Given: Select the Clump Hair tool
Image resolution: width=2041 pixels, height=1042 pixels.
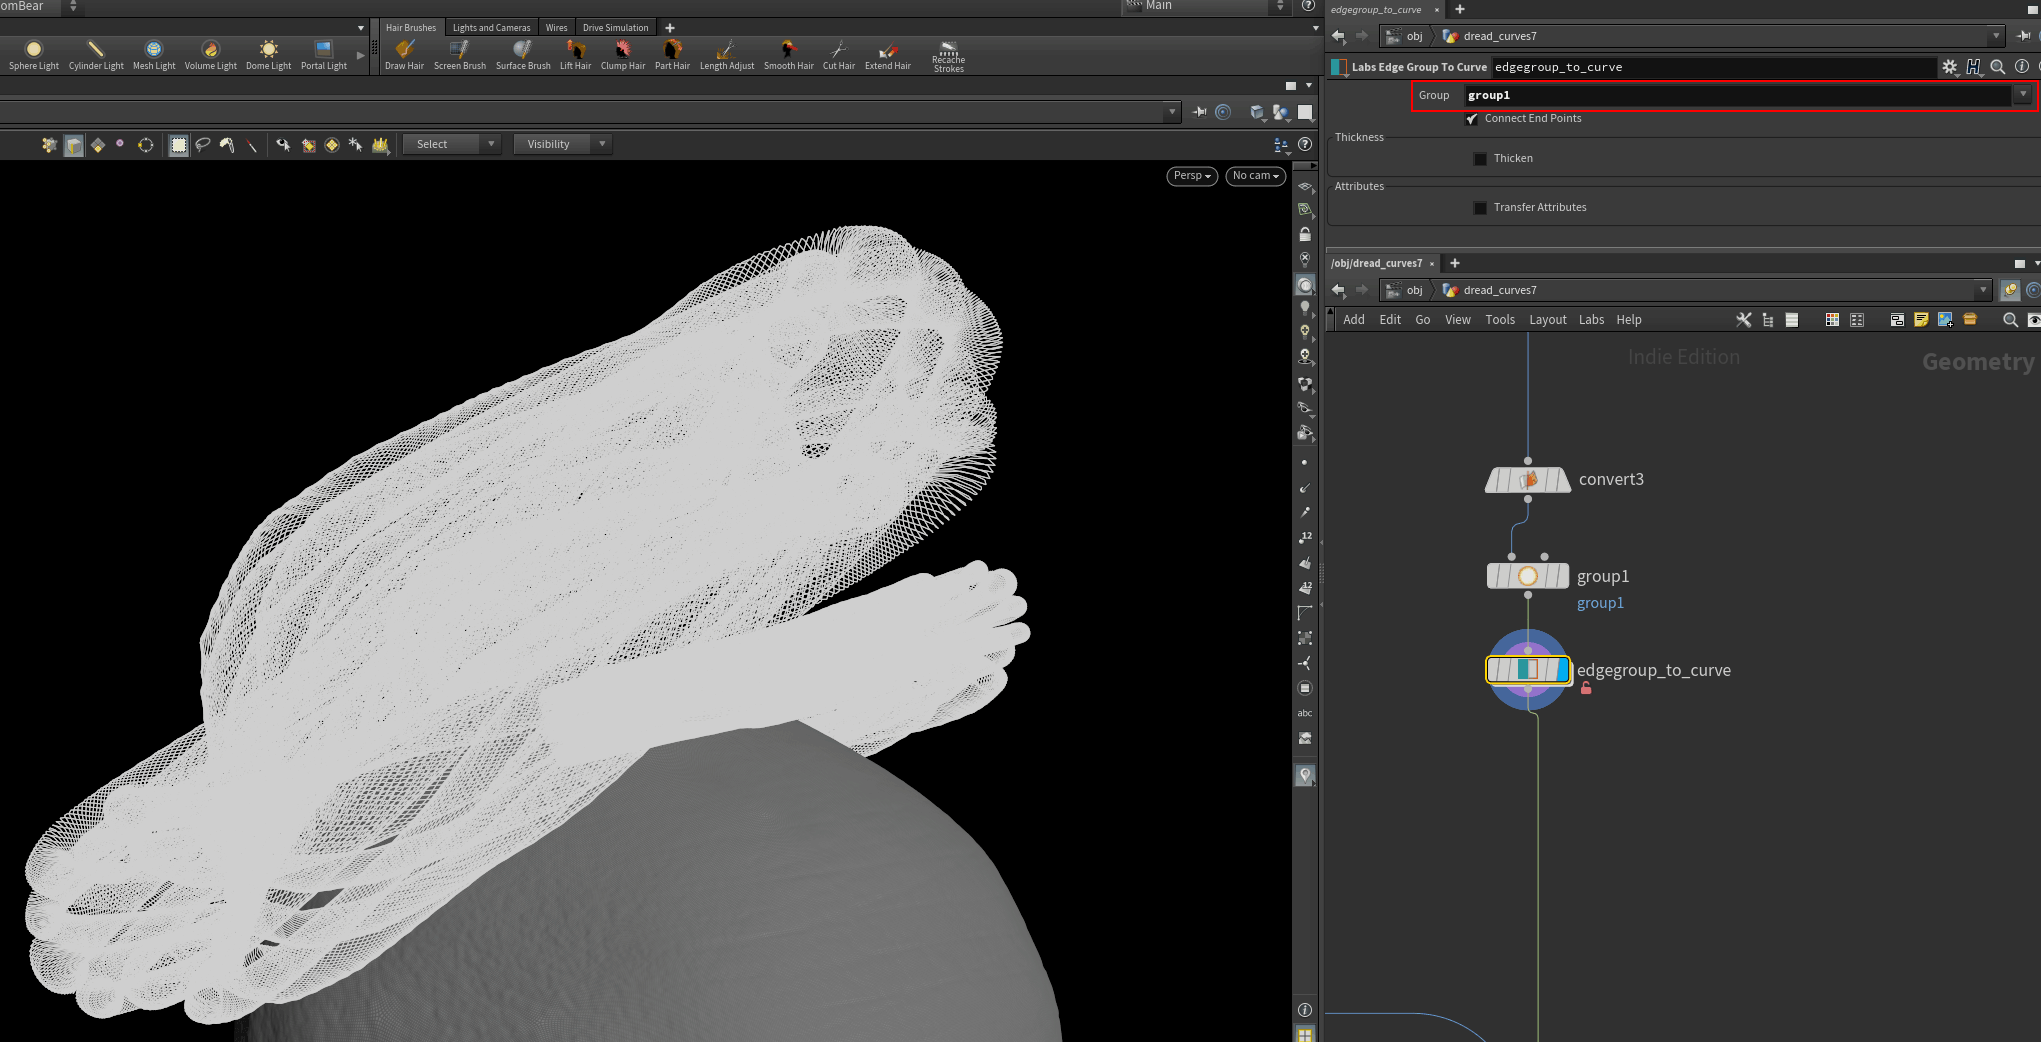Looking at the screenshot, I should (x=623, y=55).
